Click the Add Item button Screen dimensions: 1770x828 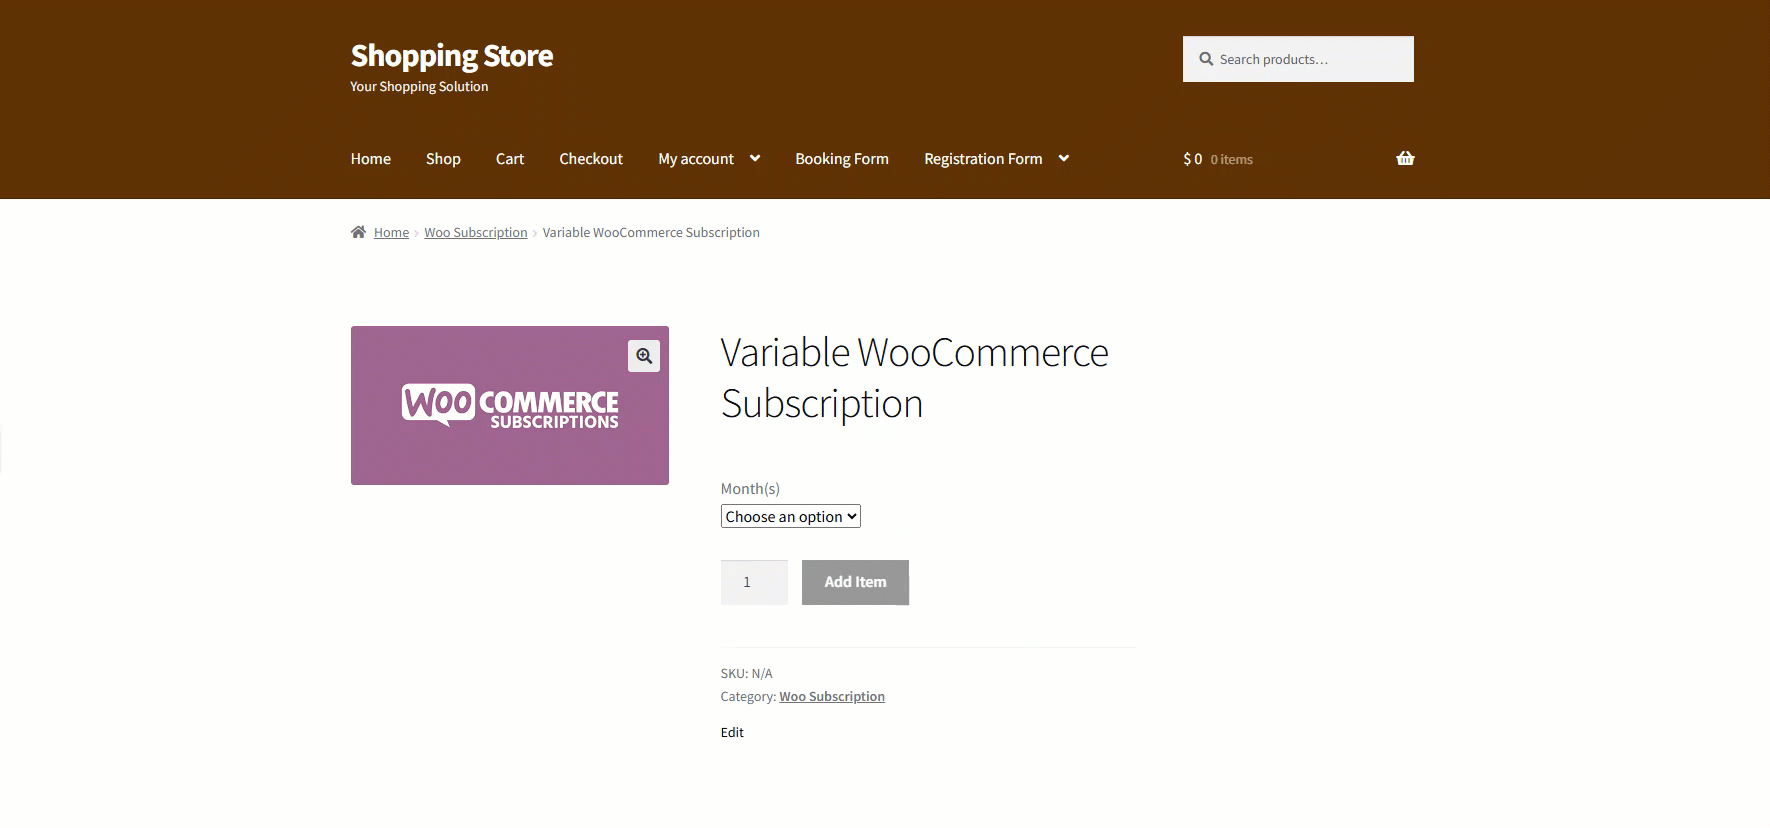pyautogui.click(x=855, y=582)
